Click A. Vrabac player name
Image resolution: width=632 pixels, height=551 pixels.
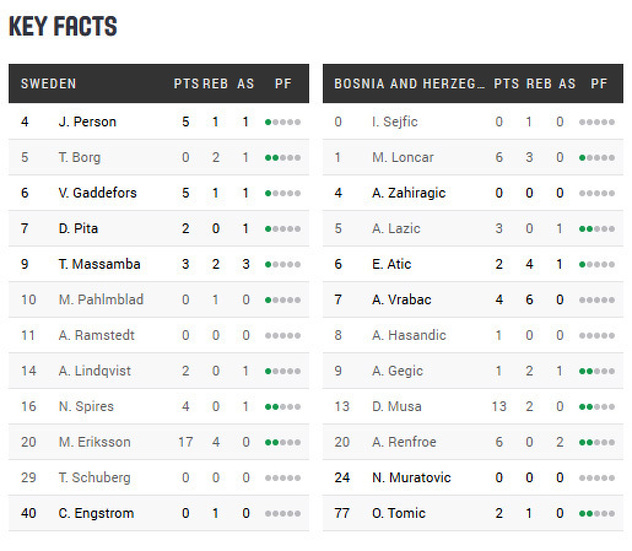402,300
